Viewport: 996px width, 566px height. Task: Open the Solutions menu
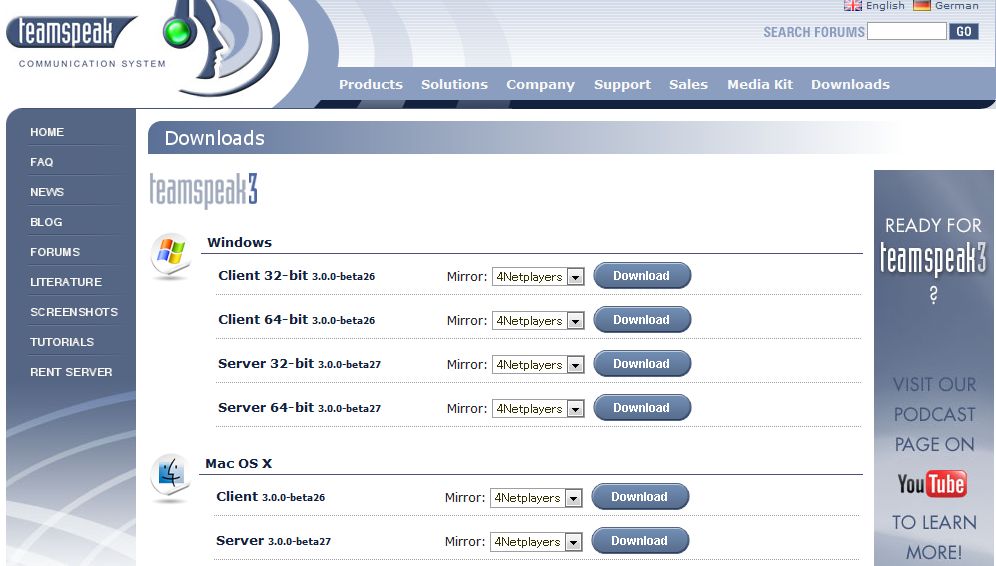[x=454, y=84]
